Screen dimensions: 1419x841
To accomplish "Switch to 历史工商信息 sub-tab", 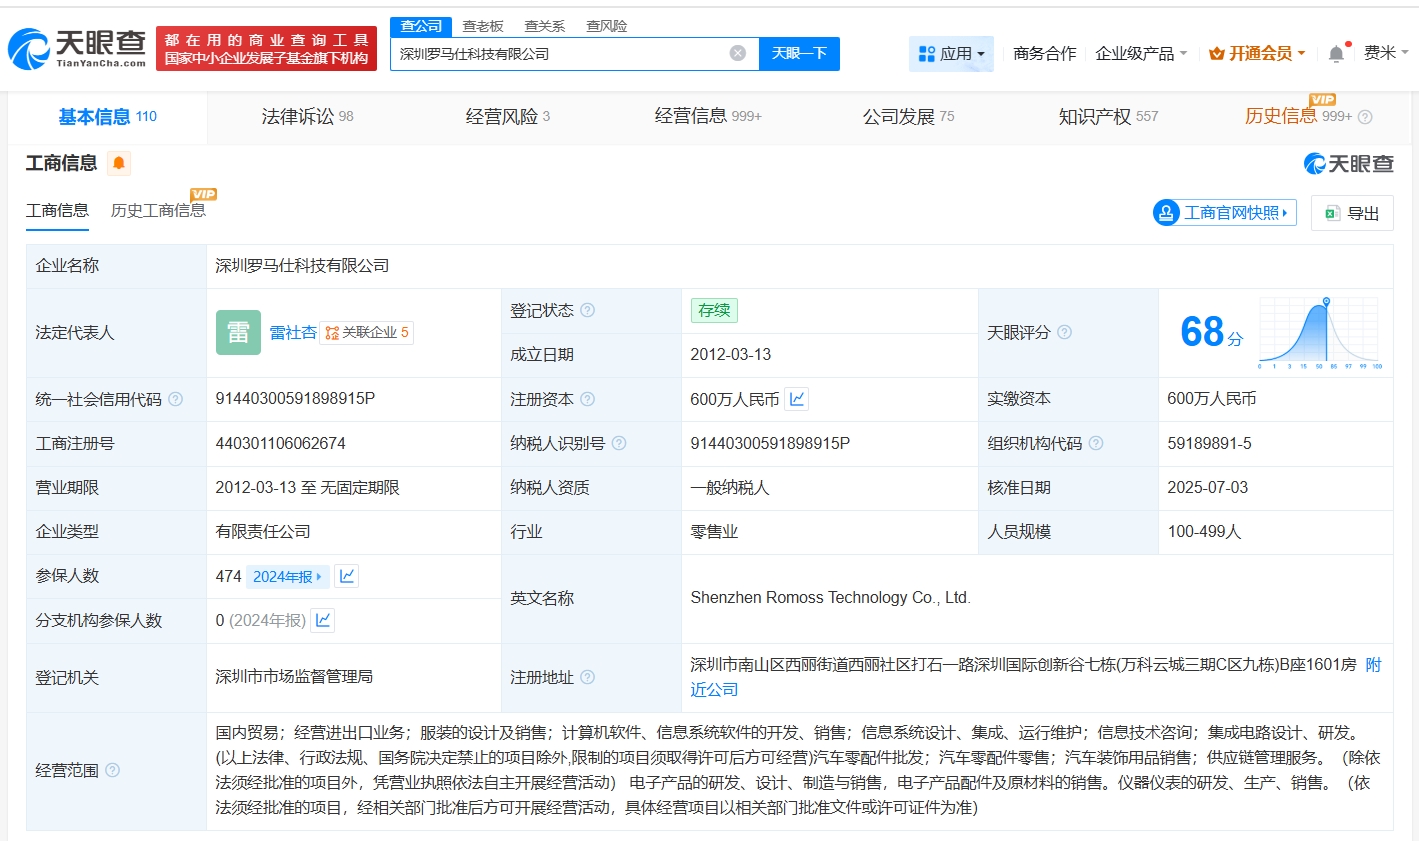I will click(x=158, y=210).
